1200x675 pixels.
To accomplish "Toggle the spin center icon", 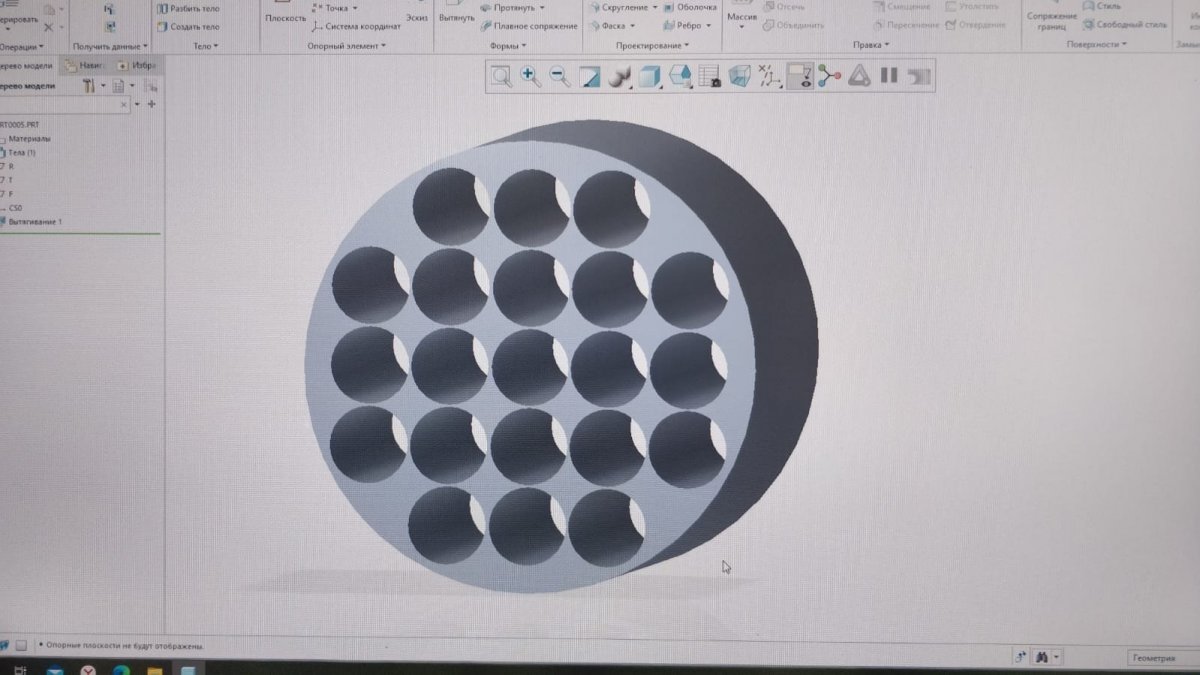I will click(x=829, y=76).
